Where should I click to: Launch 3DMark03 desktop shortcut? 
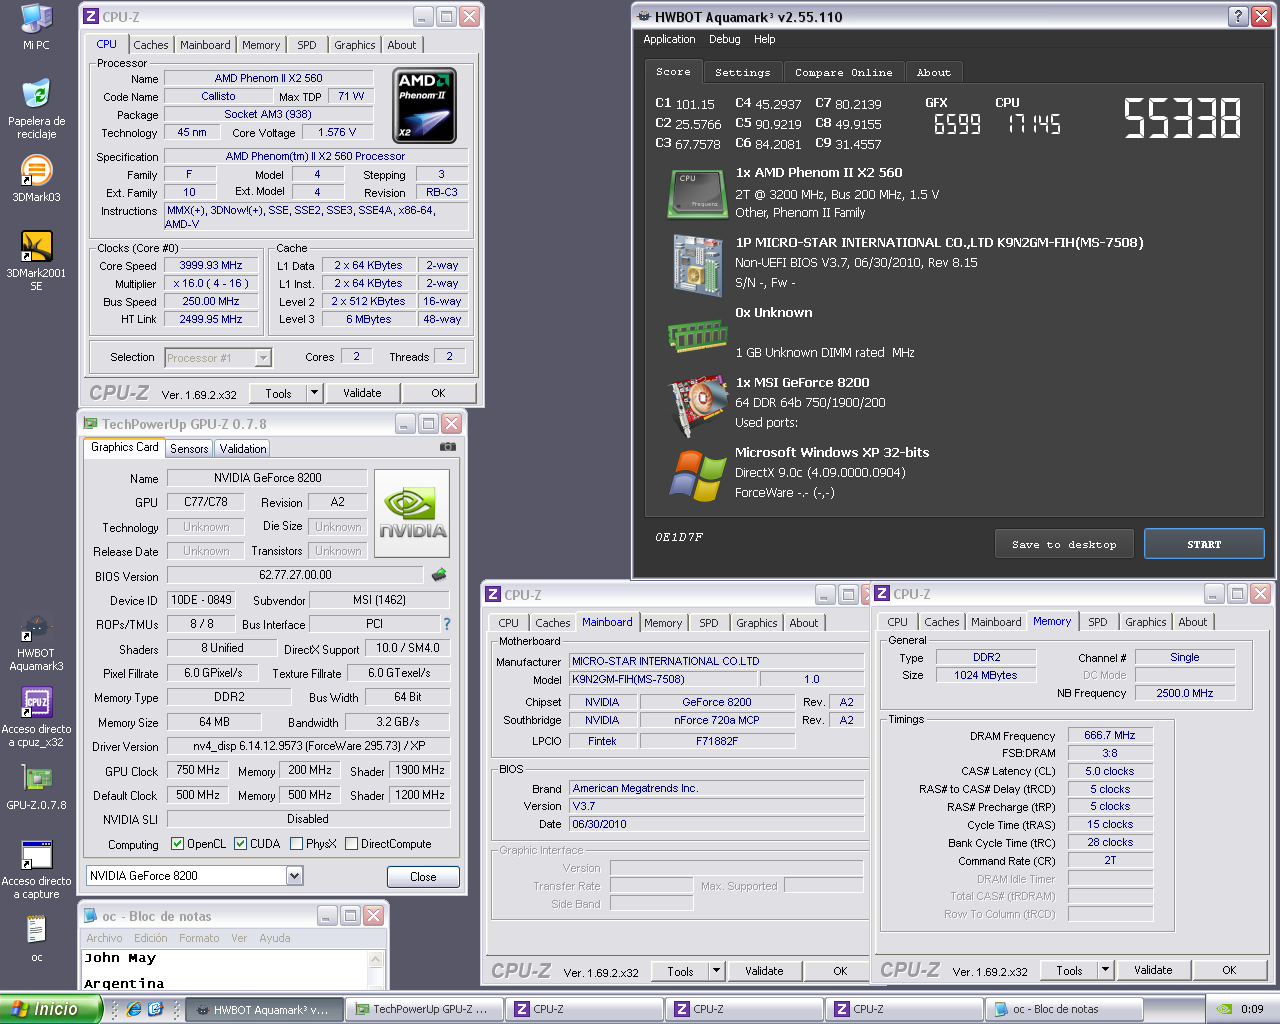36,178
